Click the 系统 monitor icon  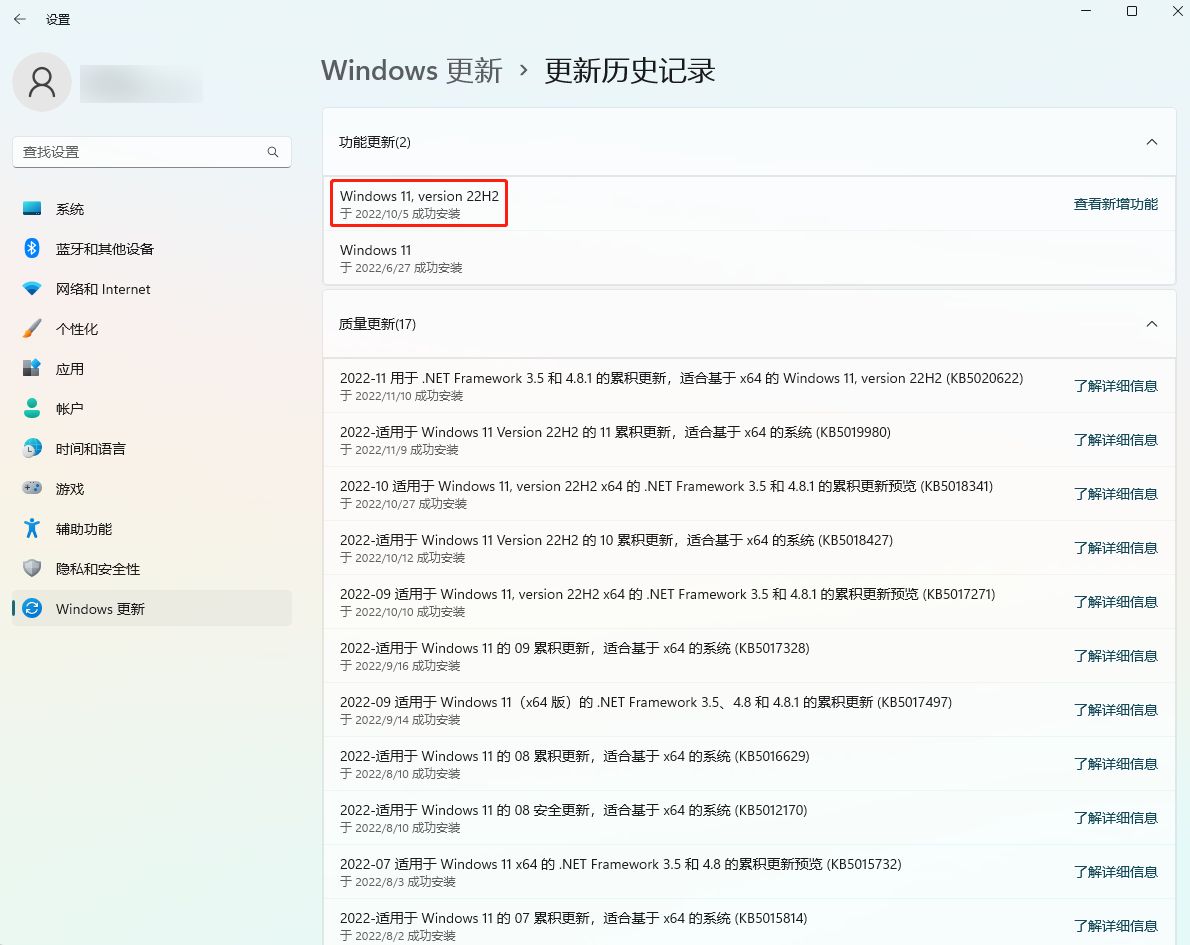click(32, 209)
